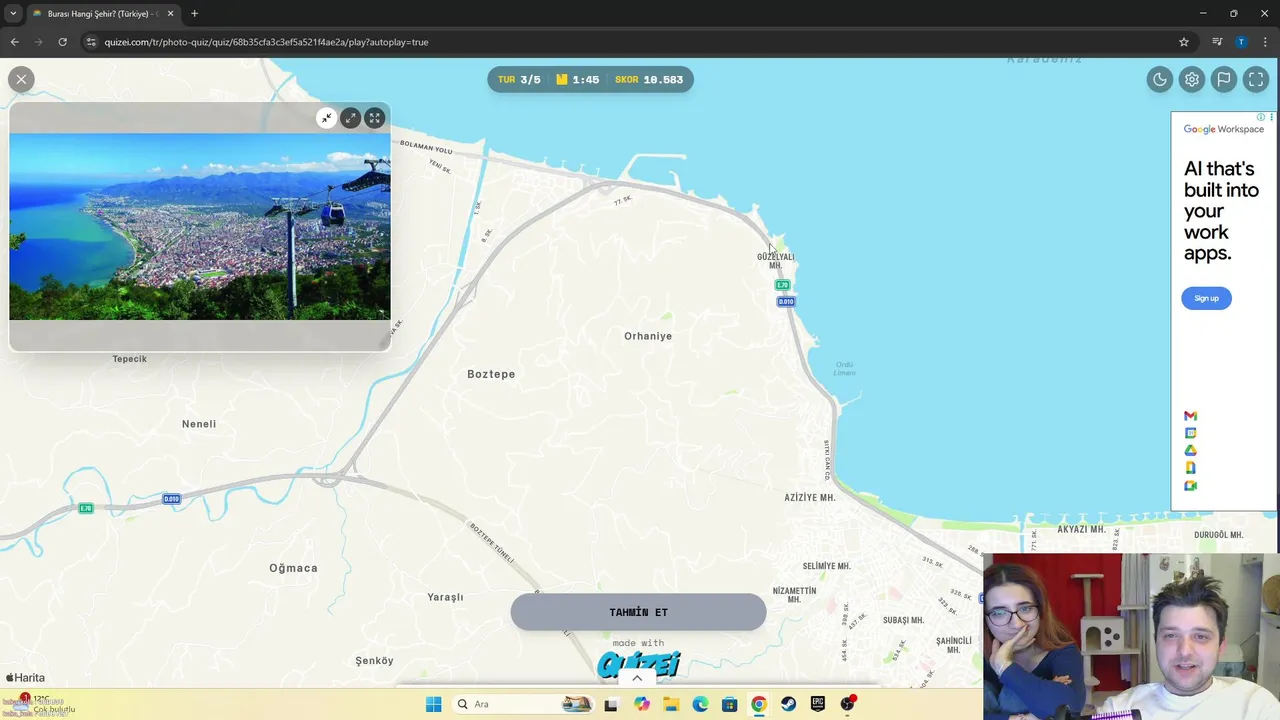Viewport: 1280px width, 720px height.
Task: Click the 1:45 timer display
Action: (577, 80)
